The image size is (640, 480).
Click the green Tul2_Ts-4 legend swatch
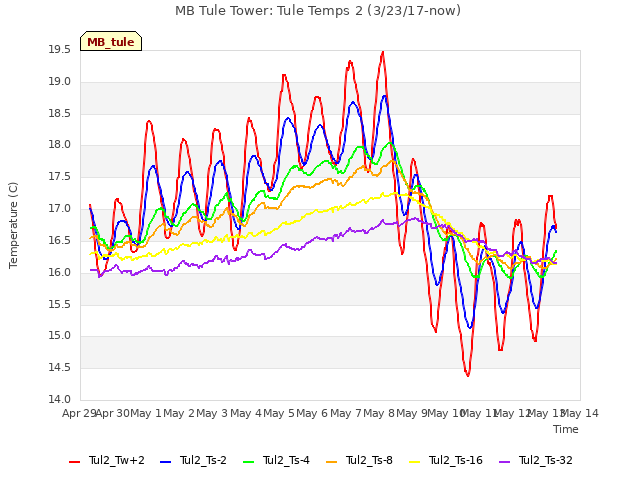(248, 461)
